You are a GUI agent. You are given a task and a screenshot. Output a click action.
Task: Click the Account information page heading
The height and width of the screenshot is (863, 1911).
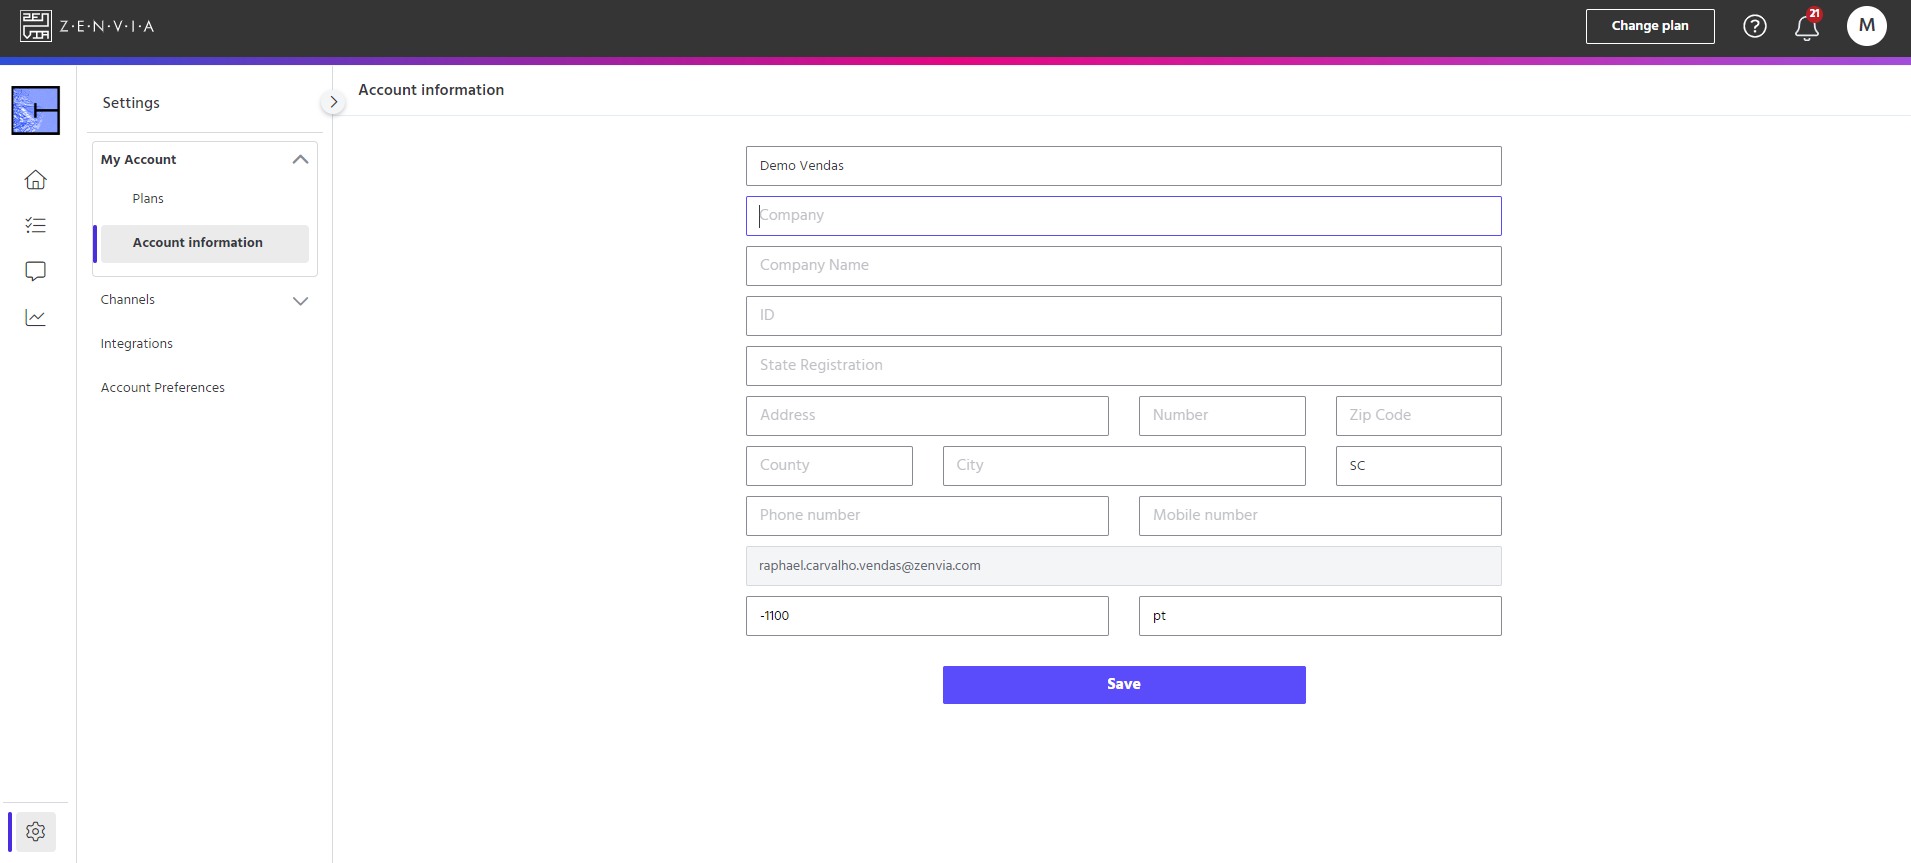pyautogui.click(x=431, y=90)
